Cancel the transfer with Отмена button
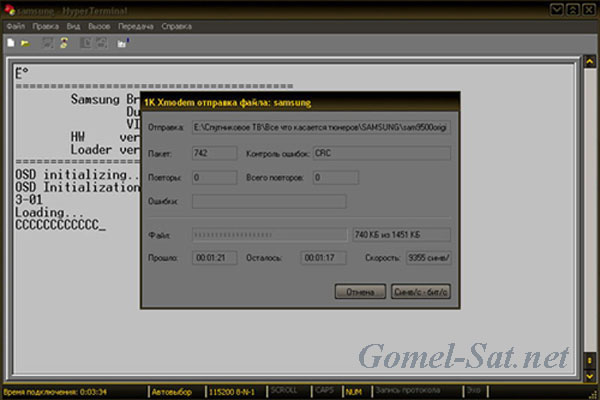Image resolution: width=600 pixels, height=400 pixels. point(360,292)
